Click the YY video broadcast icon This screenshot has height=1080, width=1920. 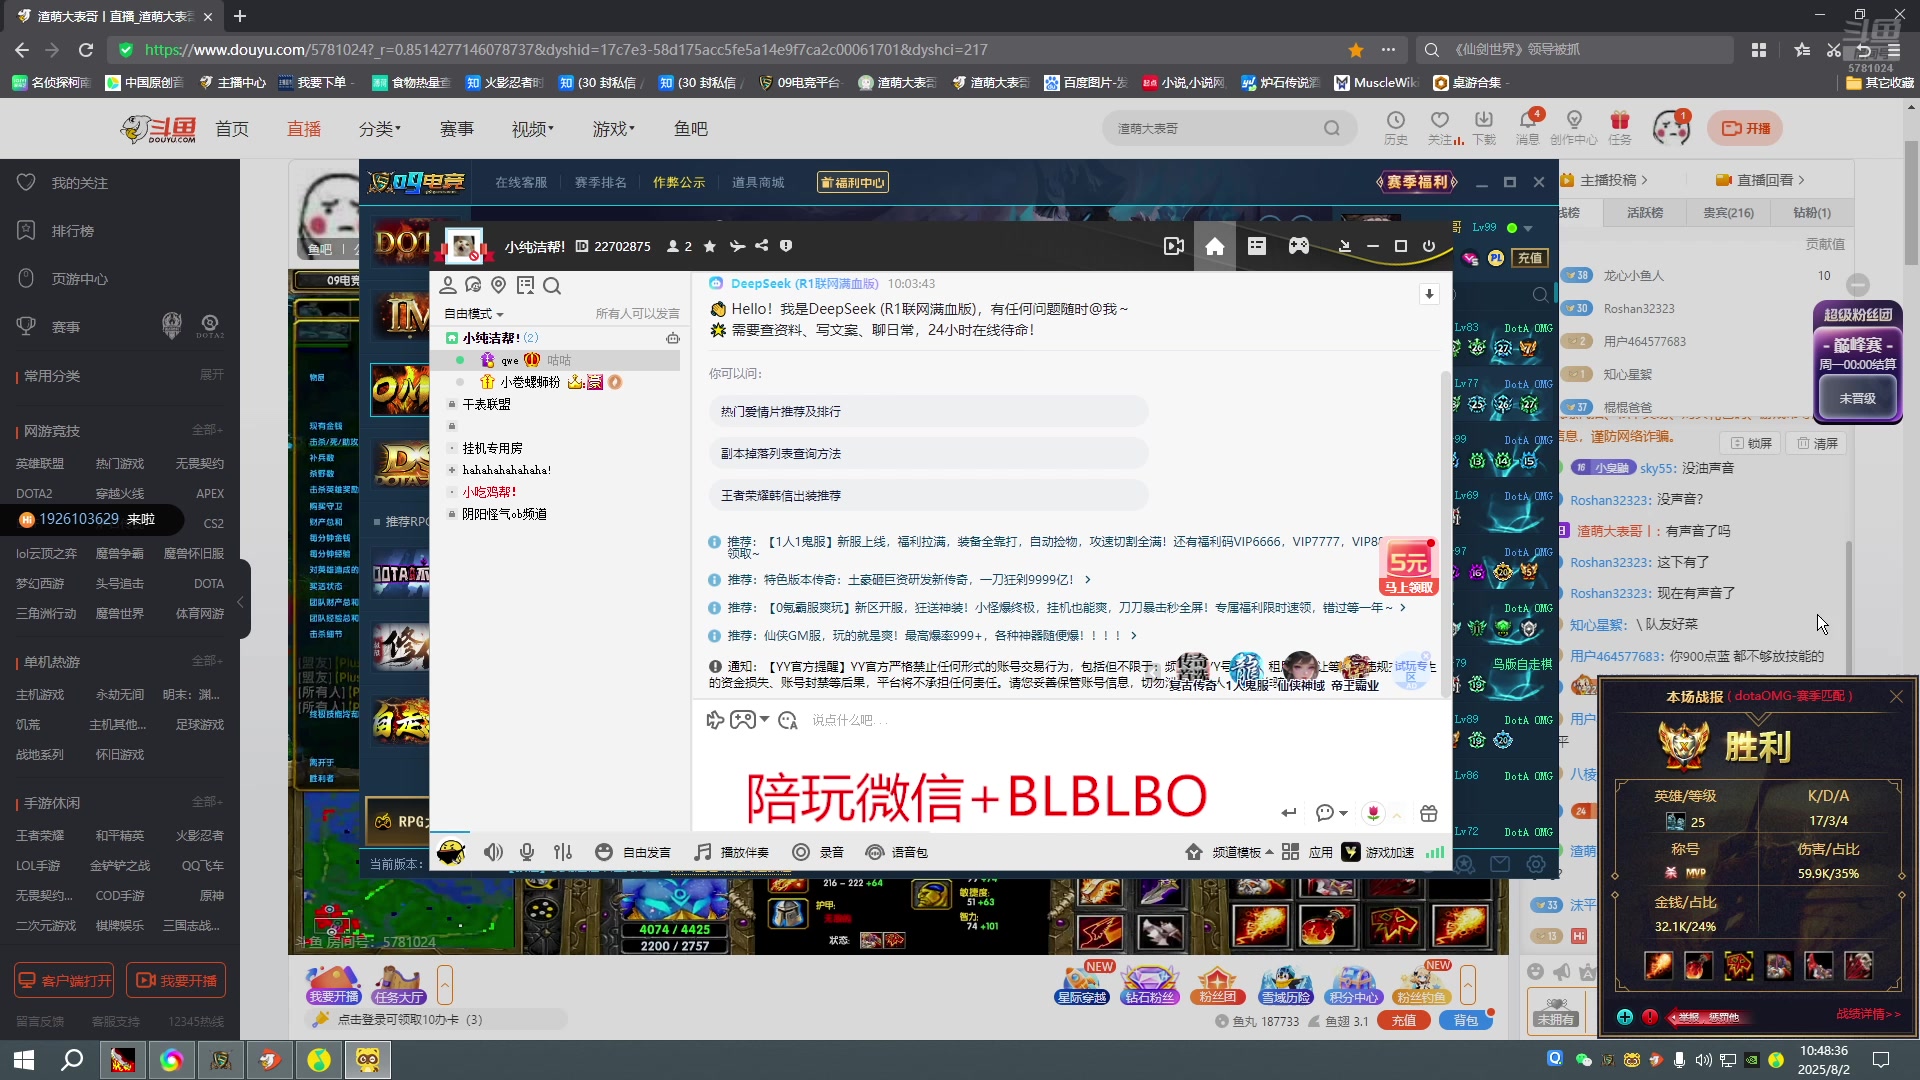click(1174, 246)
